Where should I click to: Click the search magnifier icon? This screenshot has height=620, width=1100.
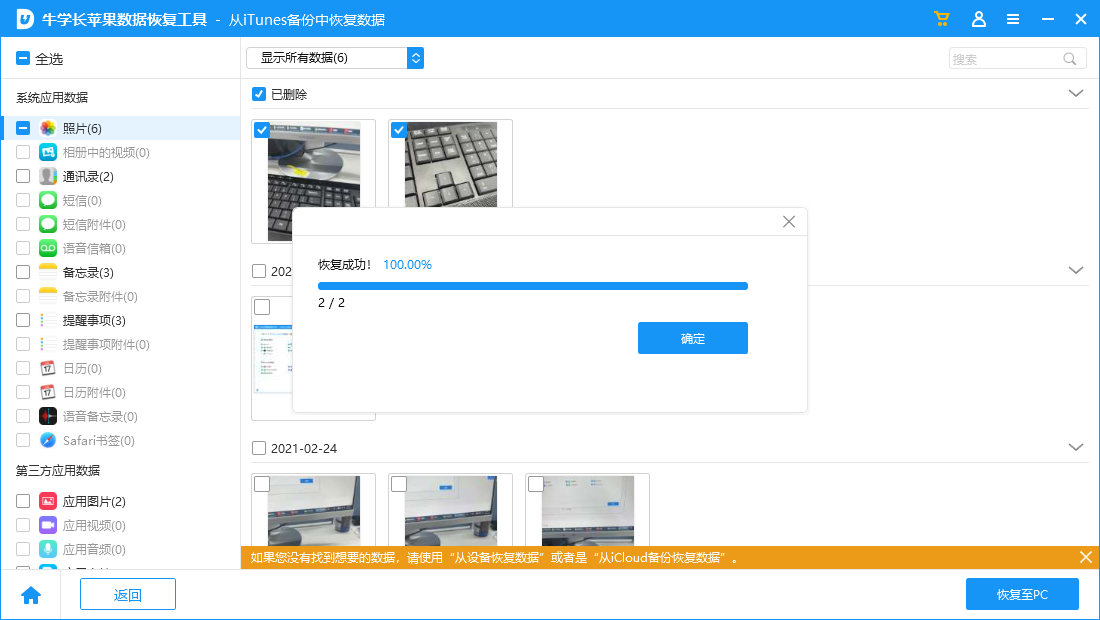[x=1070, y=59]
